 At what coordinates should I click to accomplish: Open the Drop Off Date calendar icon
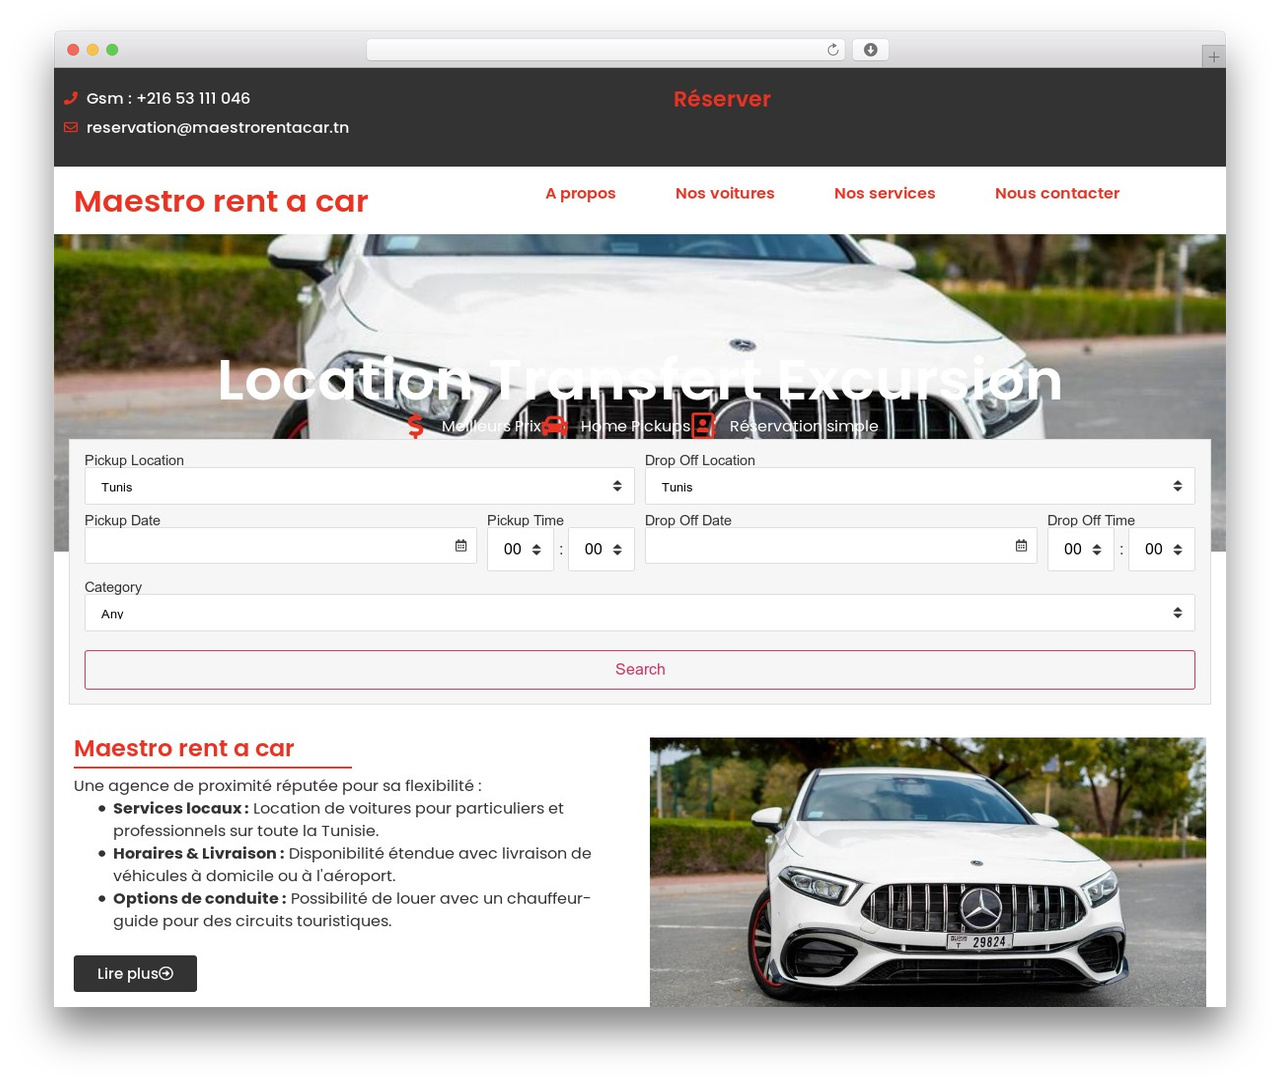[x=1021, y=546]
